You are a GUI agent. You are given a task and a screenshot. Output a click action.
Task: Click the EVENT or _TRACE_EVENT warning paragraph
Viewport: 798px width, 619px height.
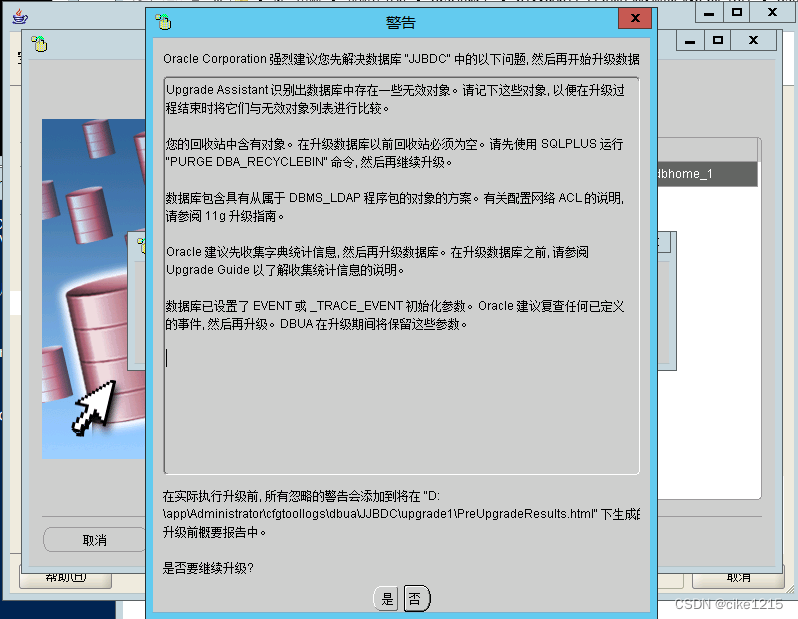(x=395, y=315)
